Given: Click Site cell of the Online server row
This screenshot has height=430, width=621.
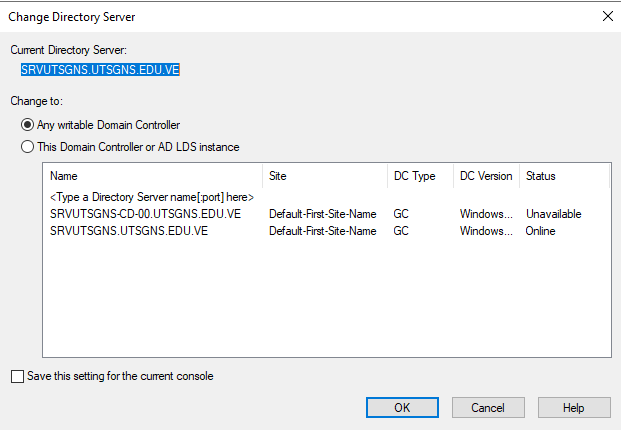Looking at the screenshot, I should point(323,231).
